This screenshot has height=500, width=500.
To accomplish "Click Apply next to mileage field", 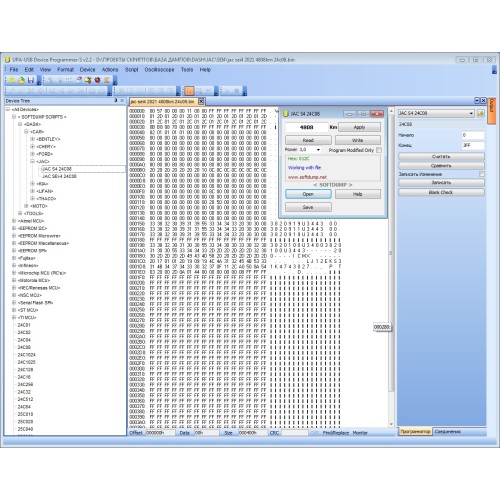I will pyautogui.click(x=359, y=127).
